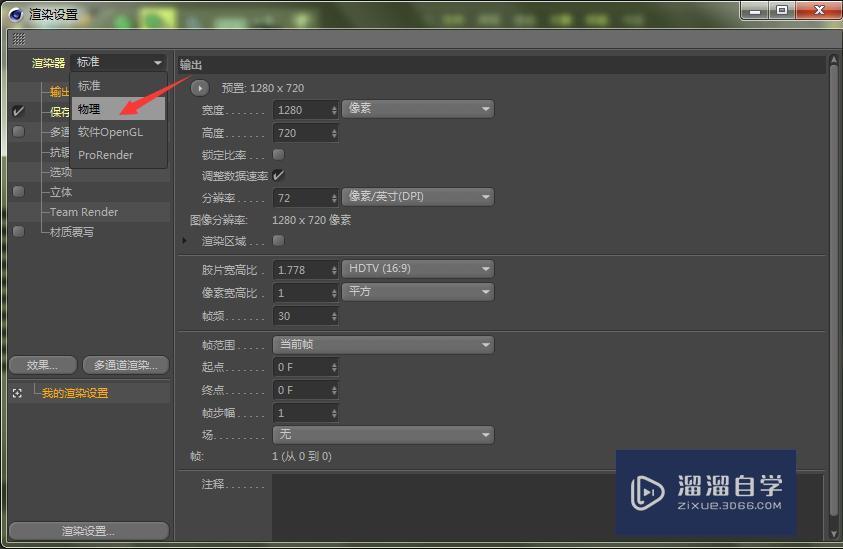Open the 平方 pixel aspect dropdown
Image resolution: width=843 pixels, height=549 pixels.
point(418,291)
